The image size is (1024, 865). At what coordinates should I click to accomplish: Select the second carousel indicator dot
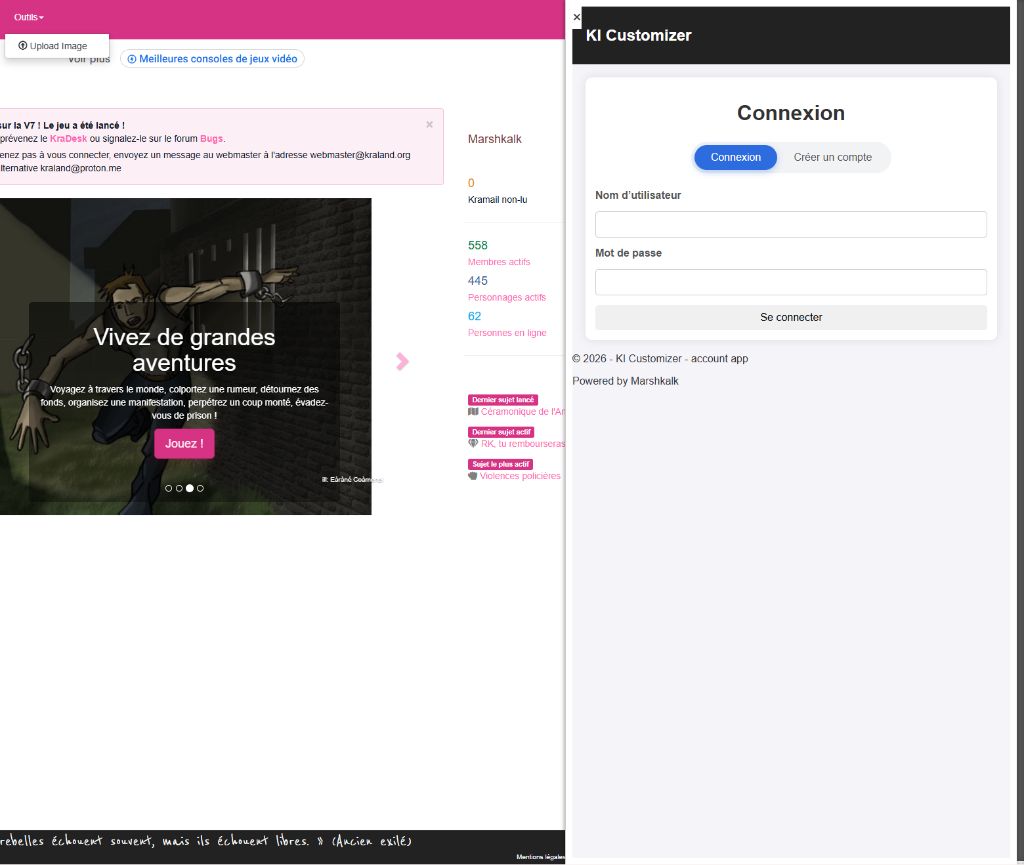coord(179,488)
